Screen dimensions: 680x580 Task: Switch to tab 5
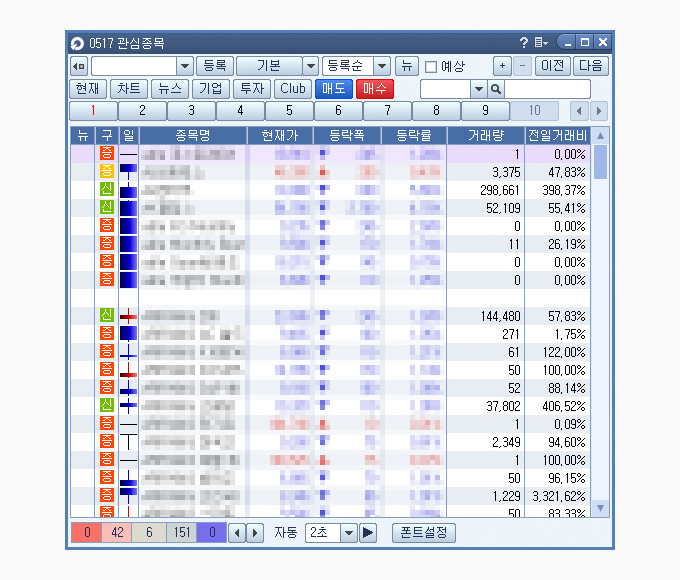[x=289, y=111]
